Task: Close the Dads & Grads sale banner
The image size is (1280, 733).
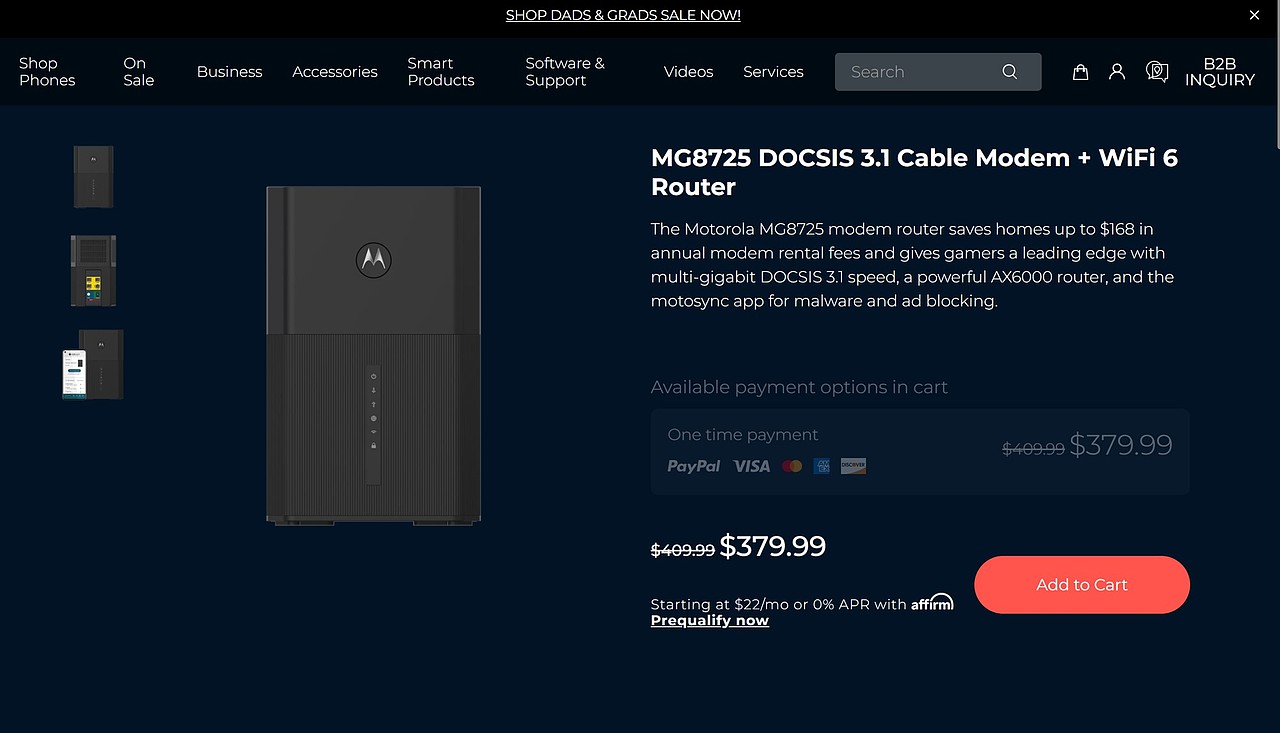Action: pos(1254,15)
